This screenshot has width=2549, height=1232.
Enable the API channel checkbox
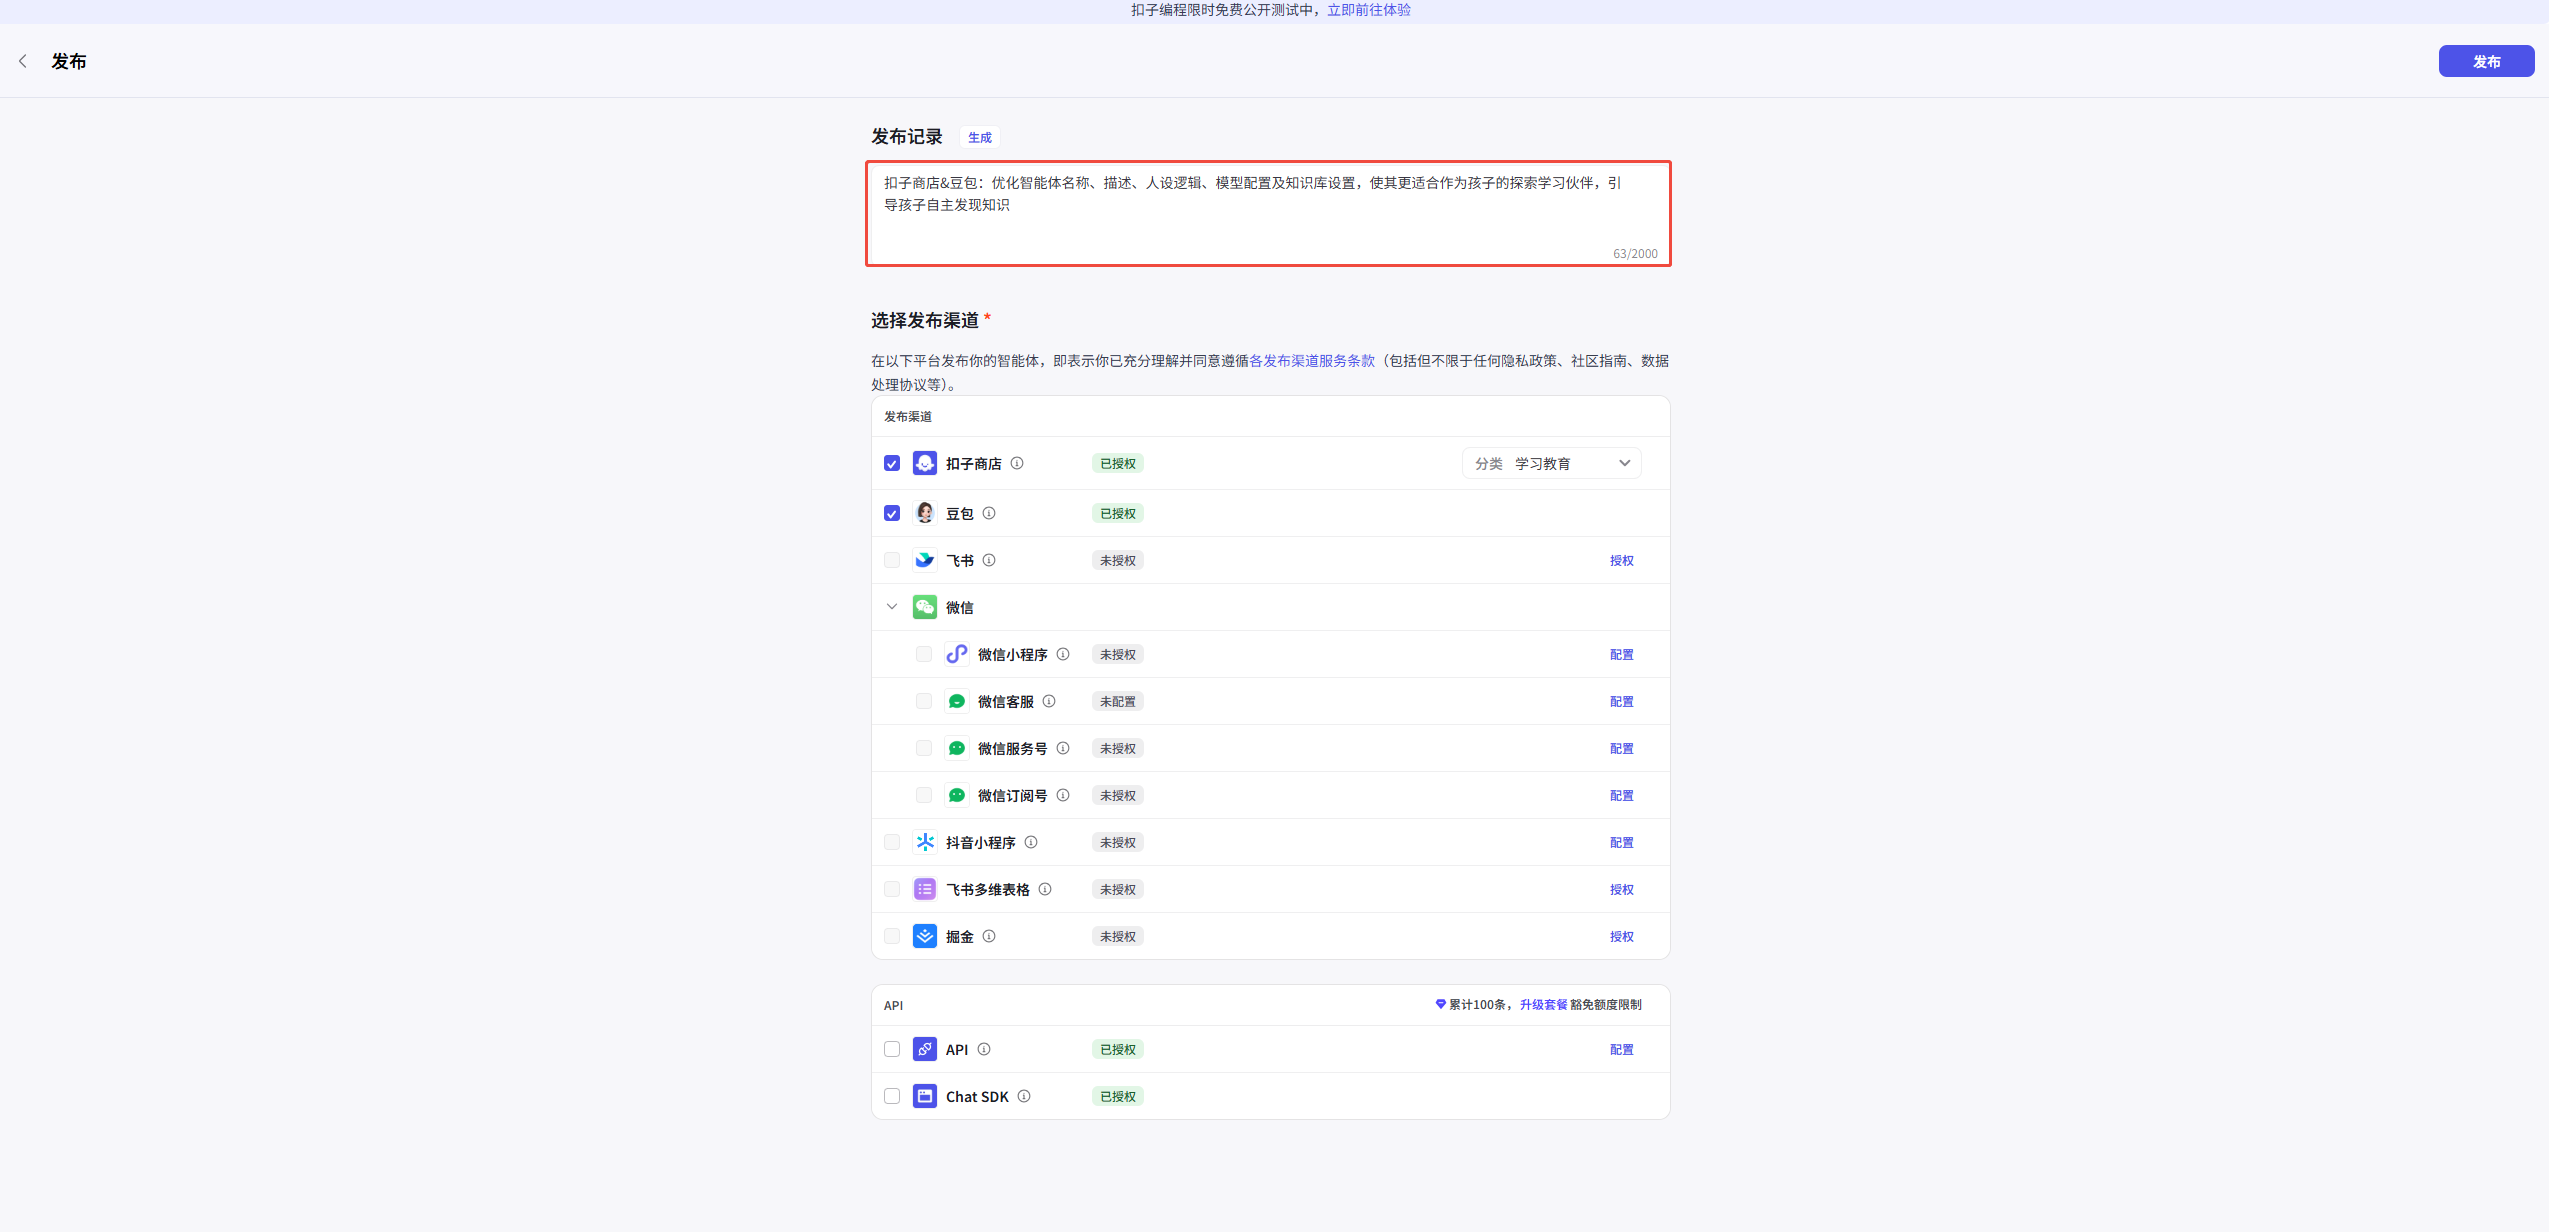892,1049
